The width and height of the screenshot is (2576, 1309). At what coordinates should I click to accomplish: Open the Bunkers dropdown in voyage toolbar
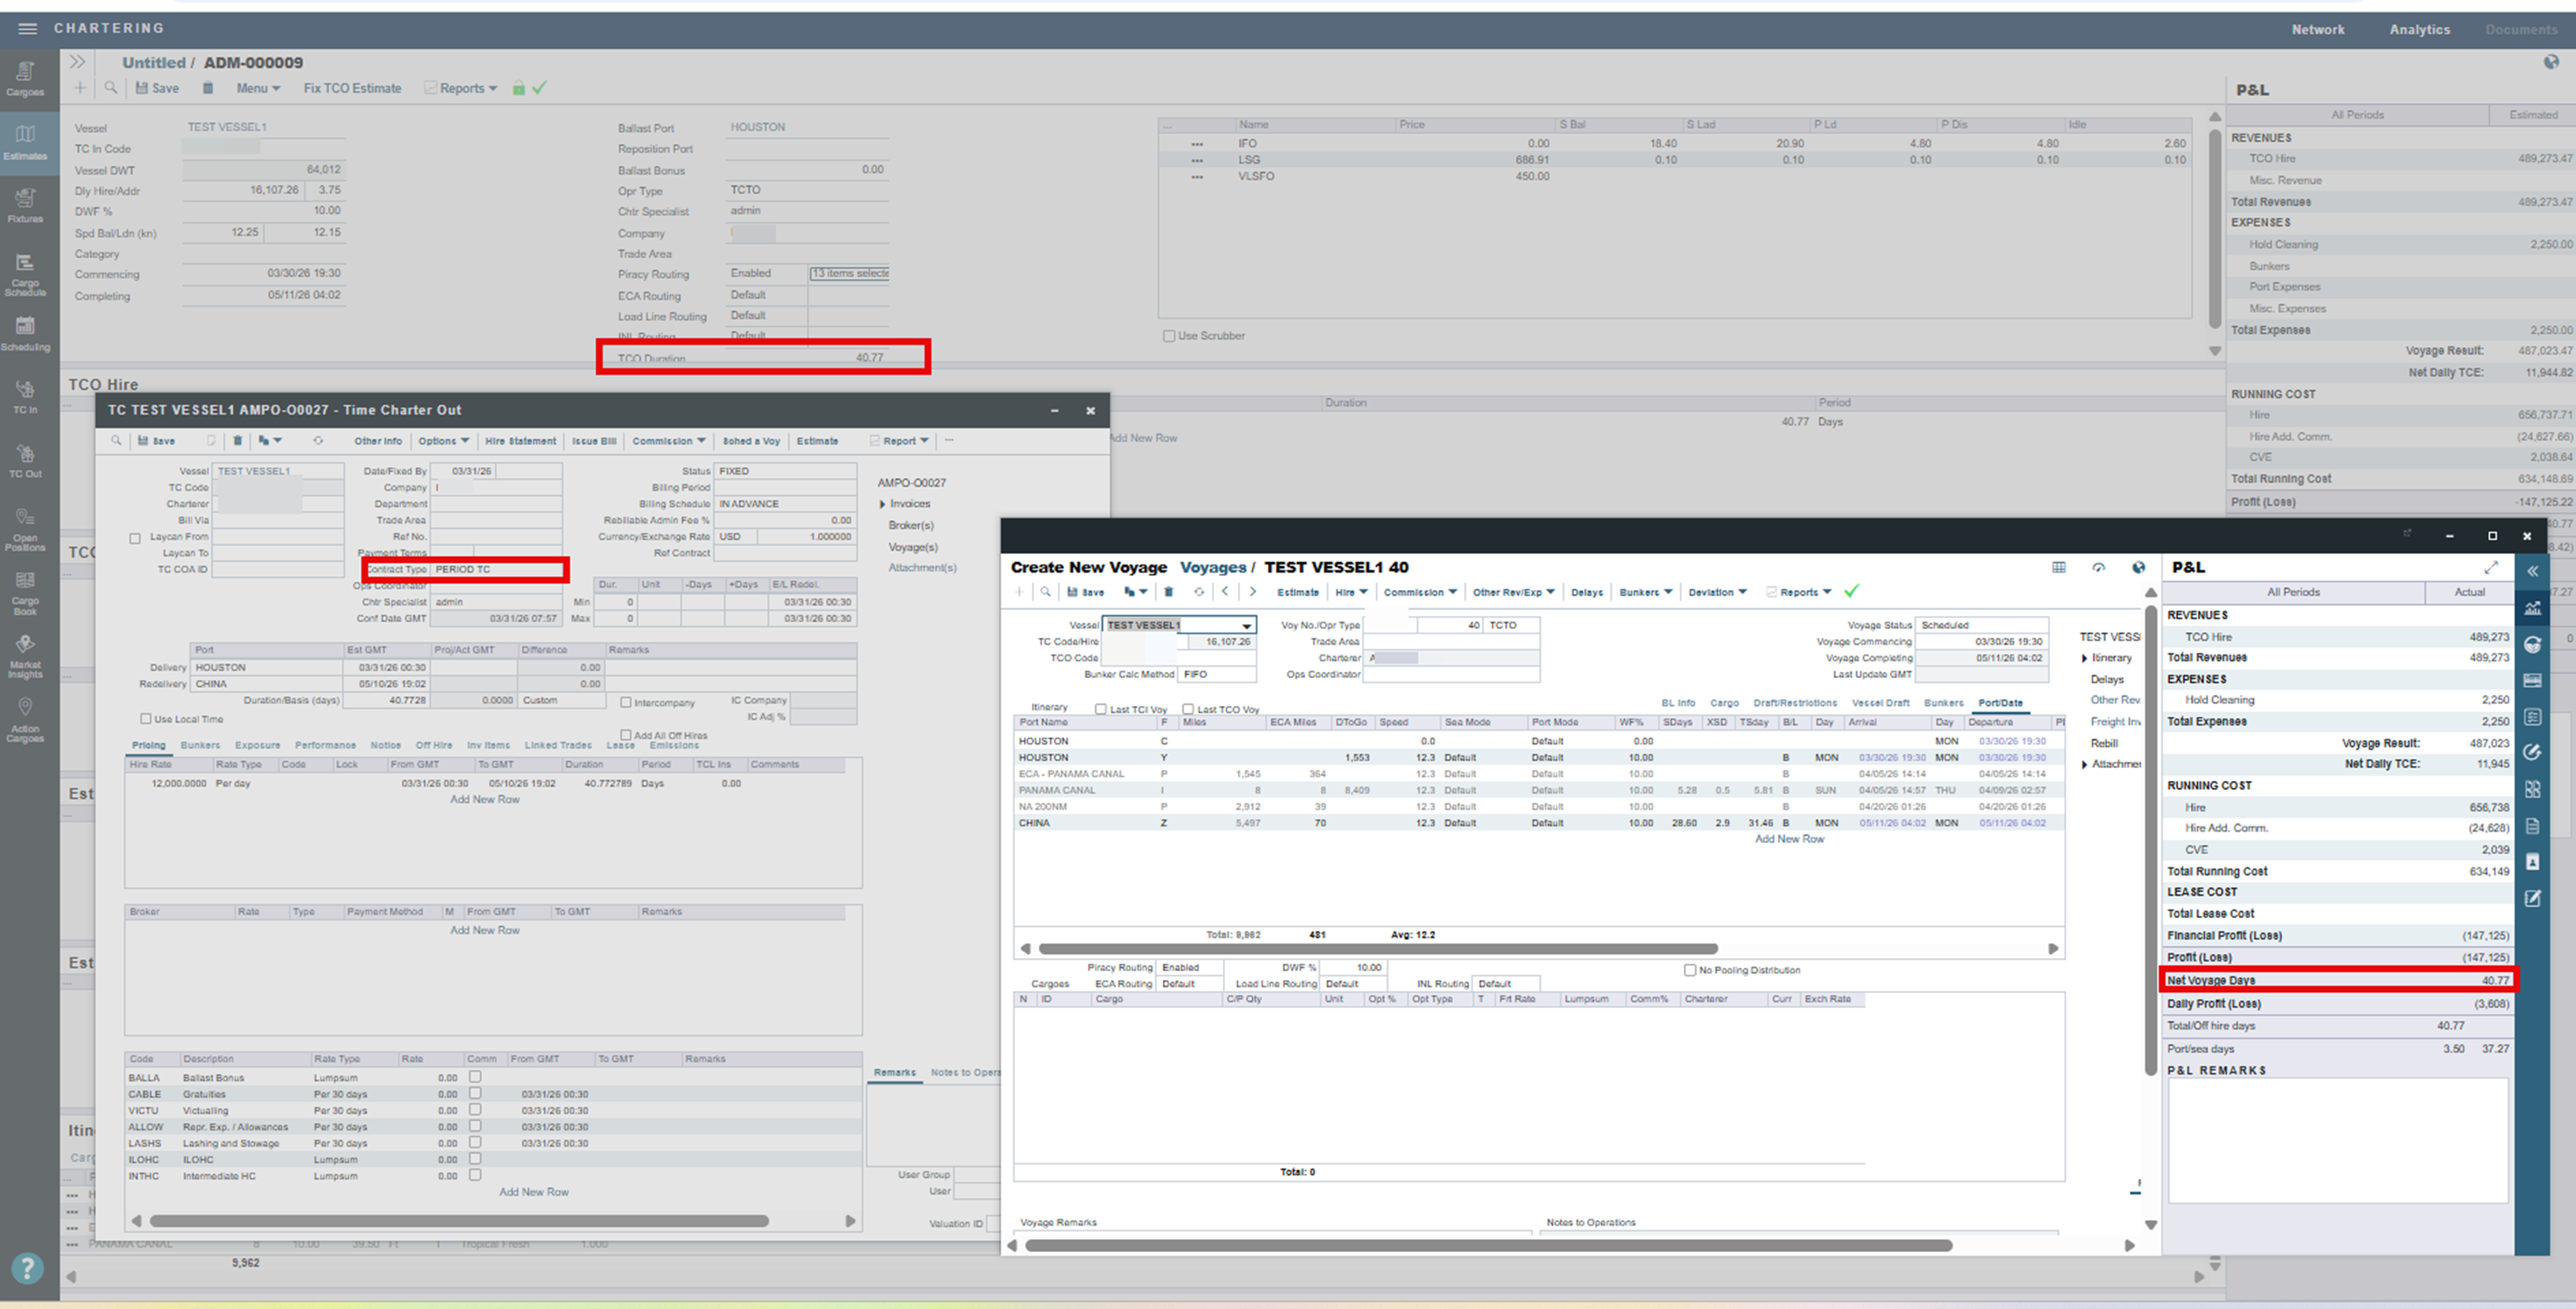[1645, 592]
